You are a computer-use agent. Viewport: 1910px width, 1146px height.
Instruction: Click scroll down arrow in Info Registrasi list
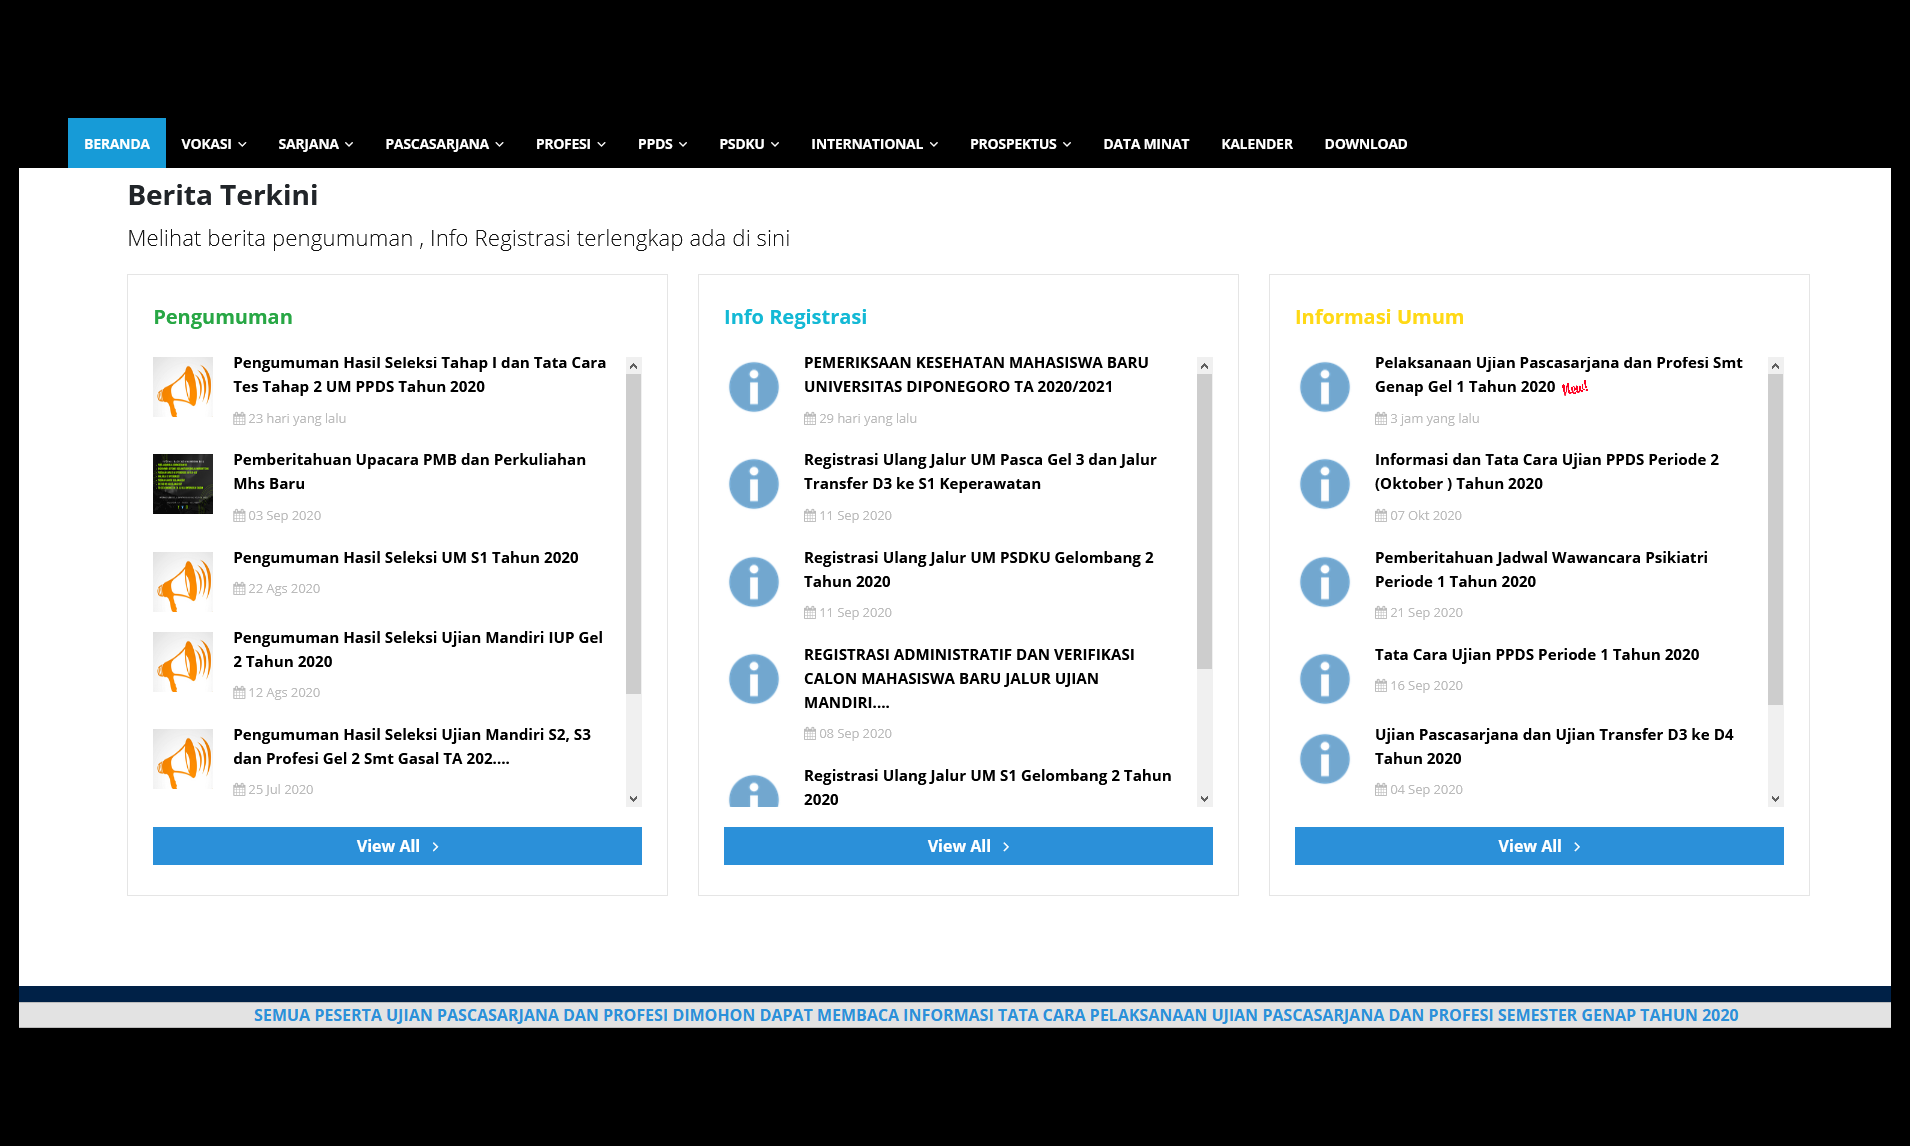[1204, 799]
